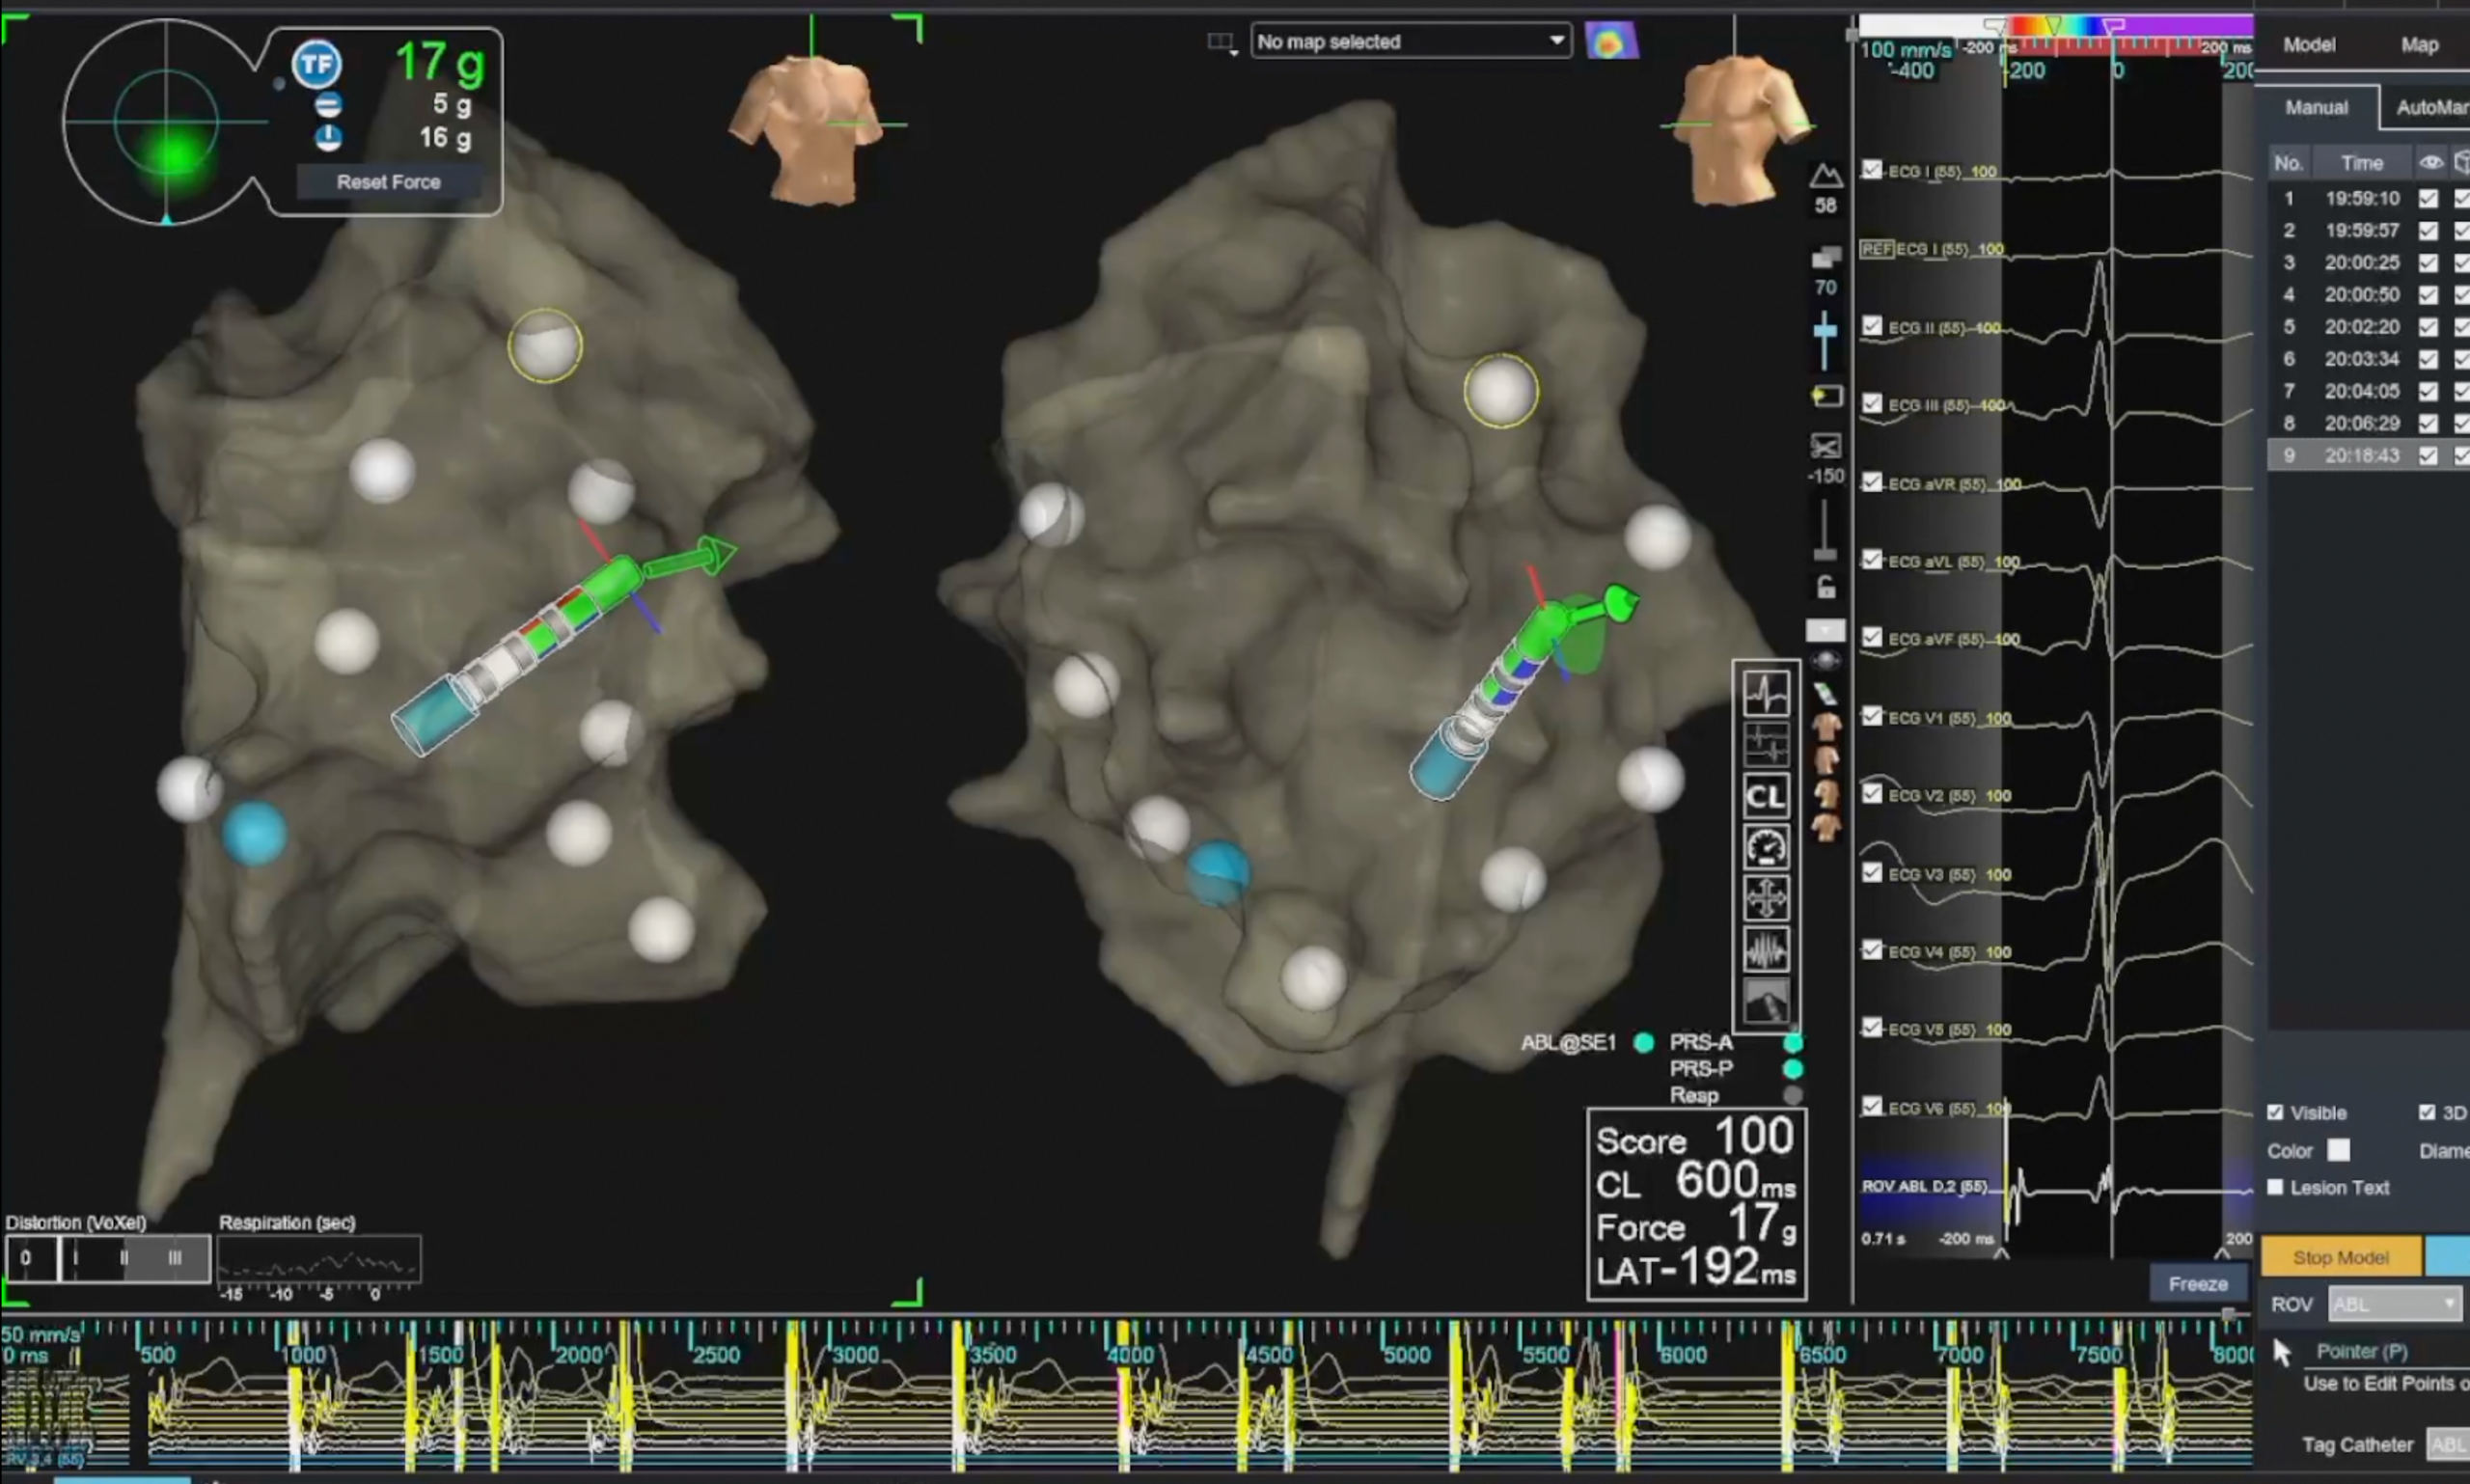The width and height of the screenshot is (2470, 1484).
Task: Click the white Color swatch
Action: coord(2338,1150)
